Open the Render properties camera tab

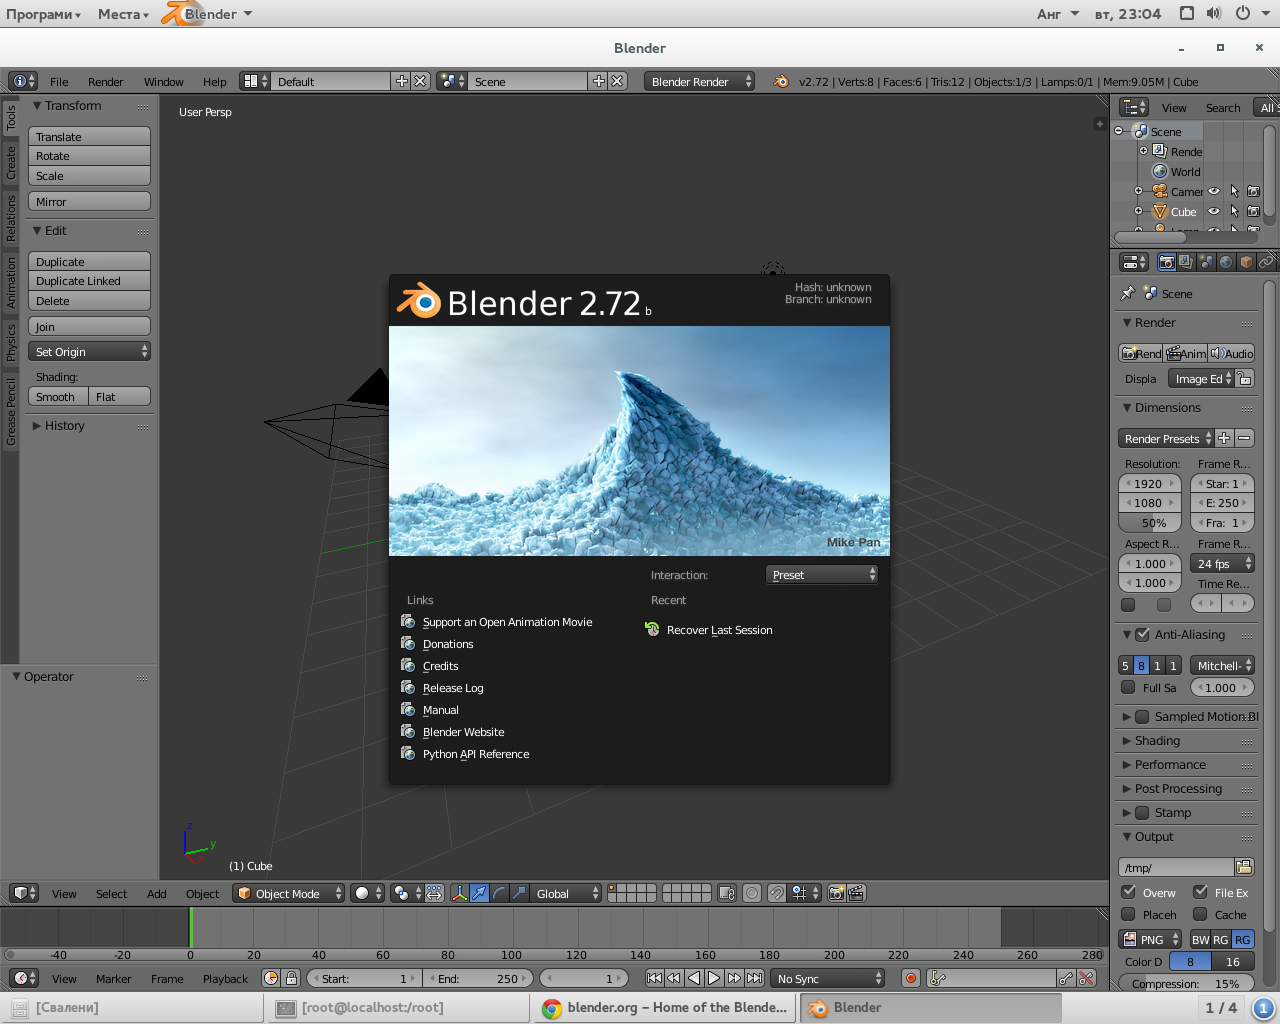pyautogui.click(x=1166, y=262)
